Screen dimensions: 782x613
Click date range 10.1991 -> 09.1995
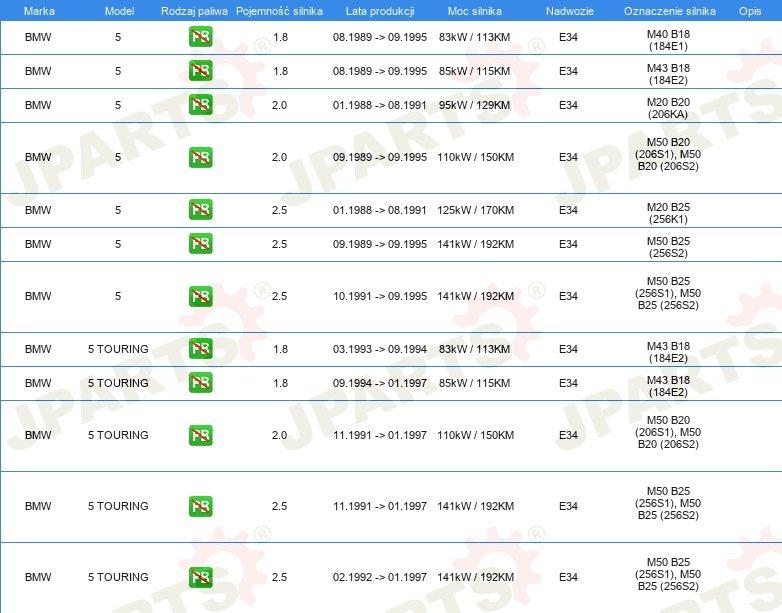click(x=380, y=296)
